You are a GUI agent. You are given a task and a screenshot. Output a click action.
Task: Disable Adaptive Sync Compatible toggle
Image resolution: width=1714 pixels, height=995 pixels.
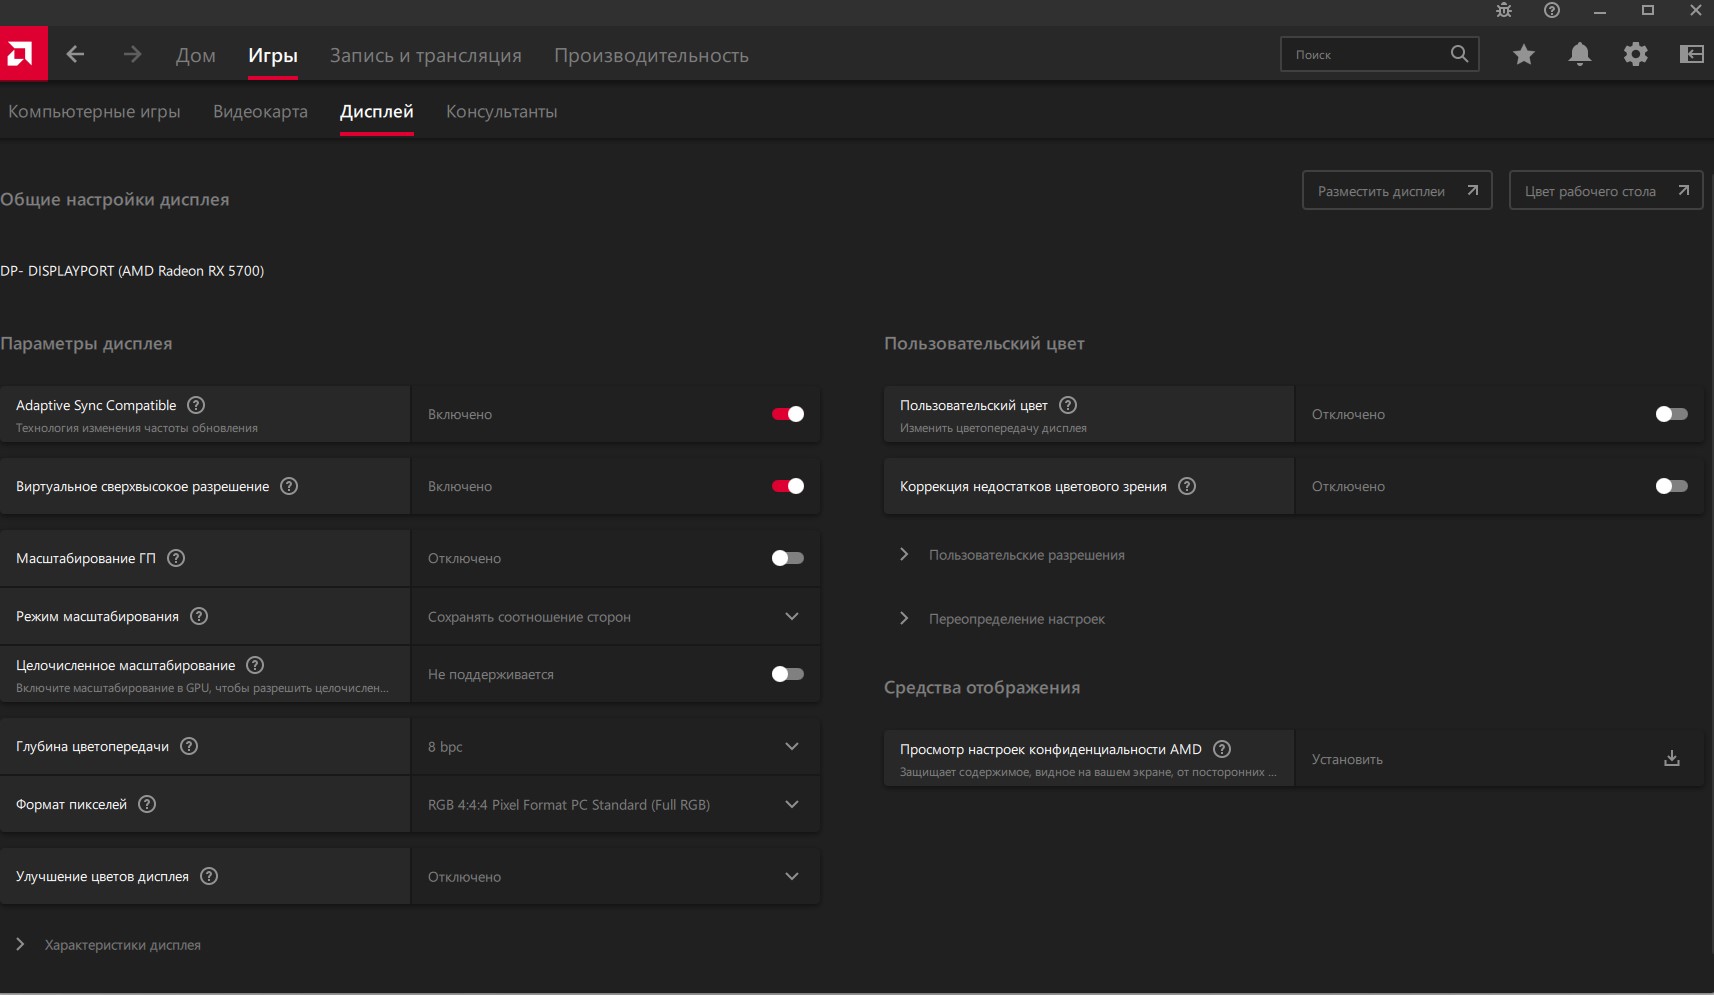click(787, 414)
